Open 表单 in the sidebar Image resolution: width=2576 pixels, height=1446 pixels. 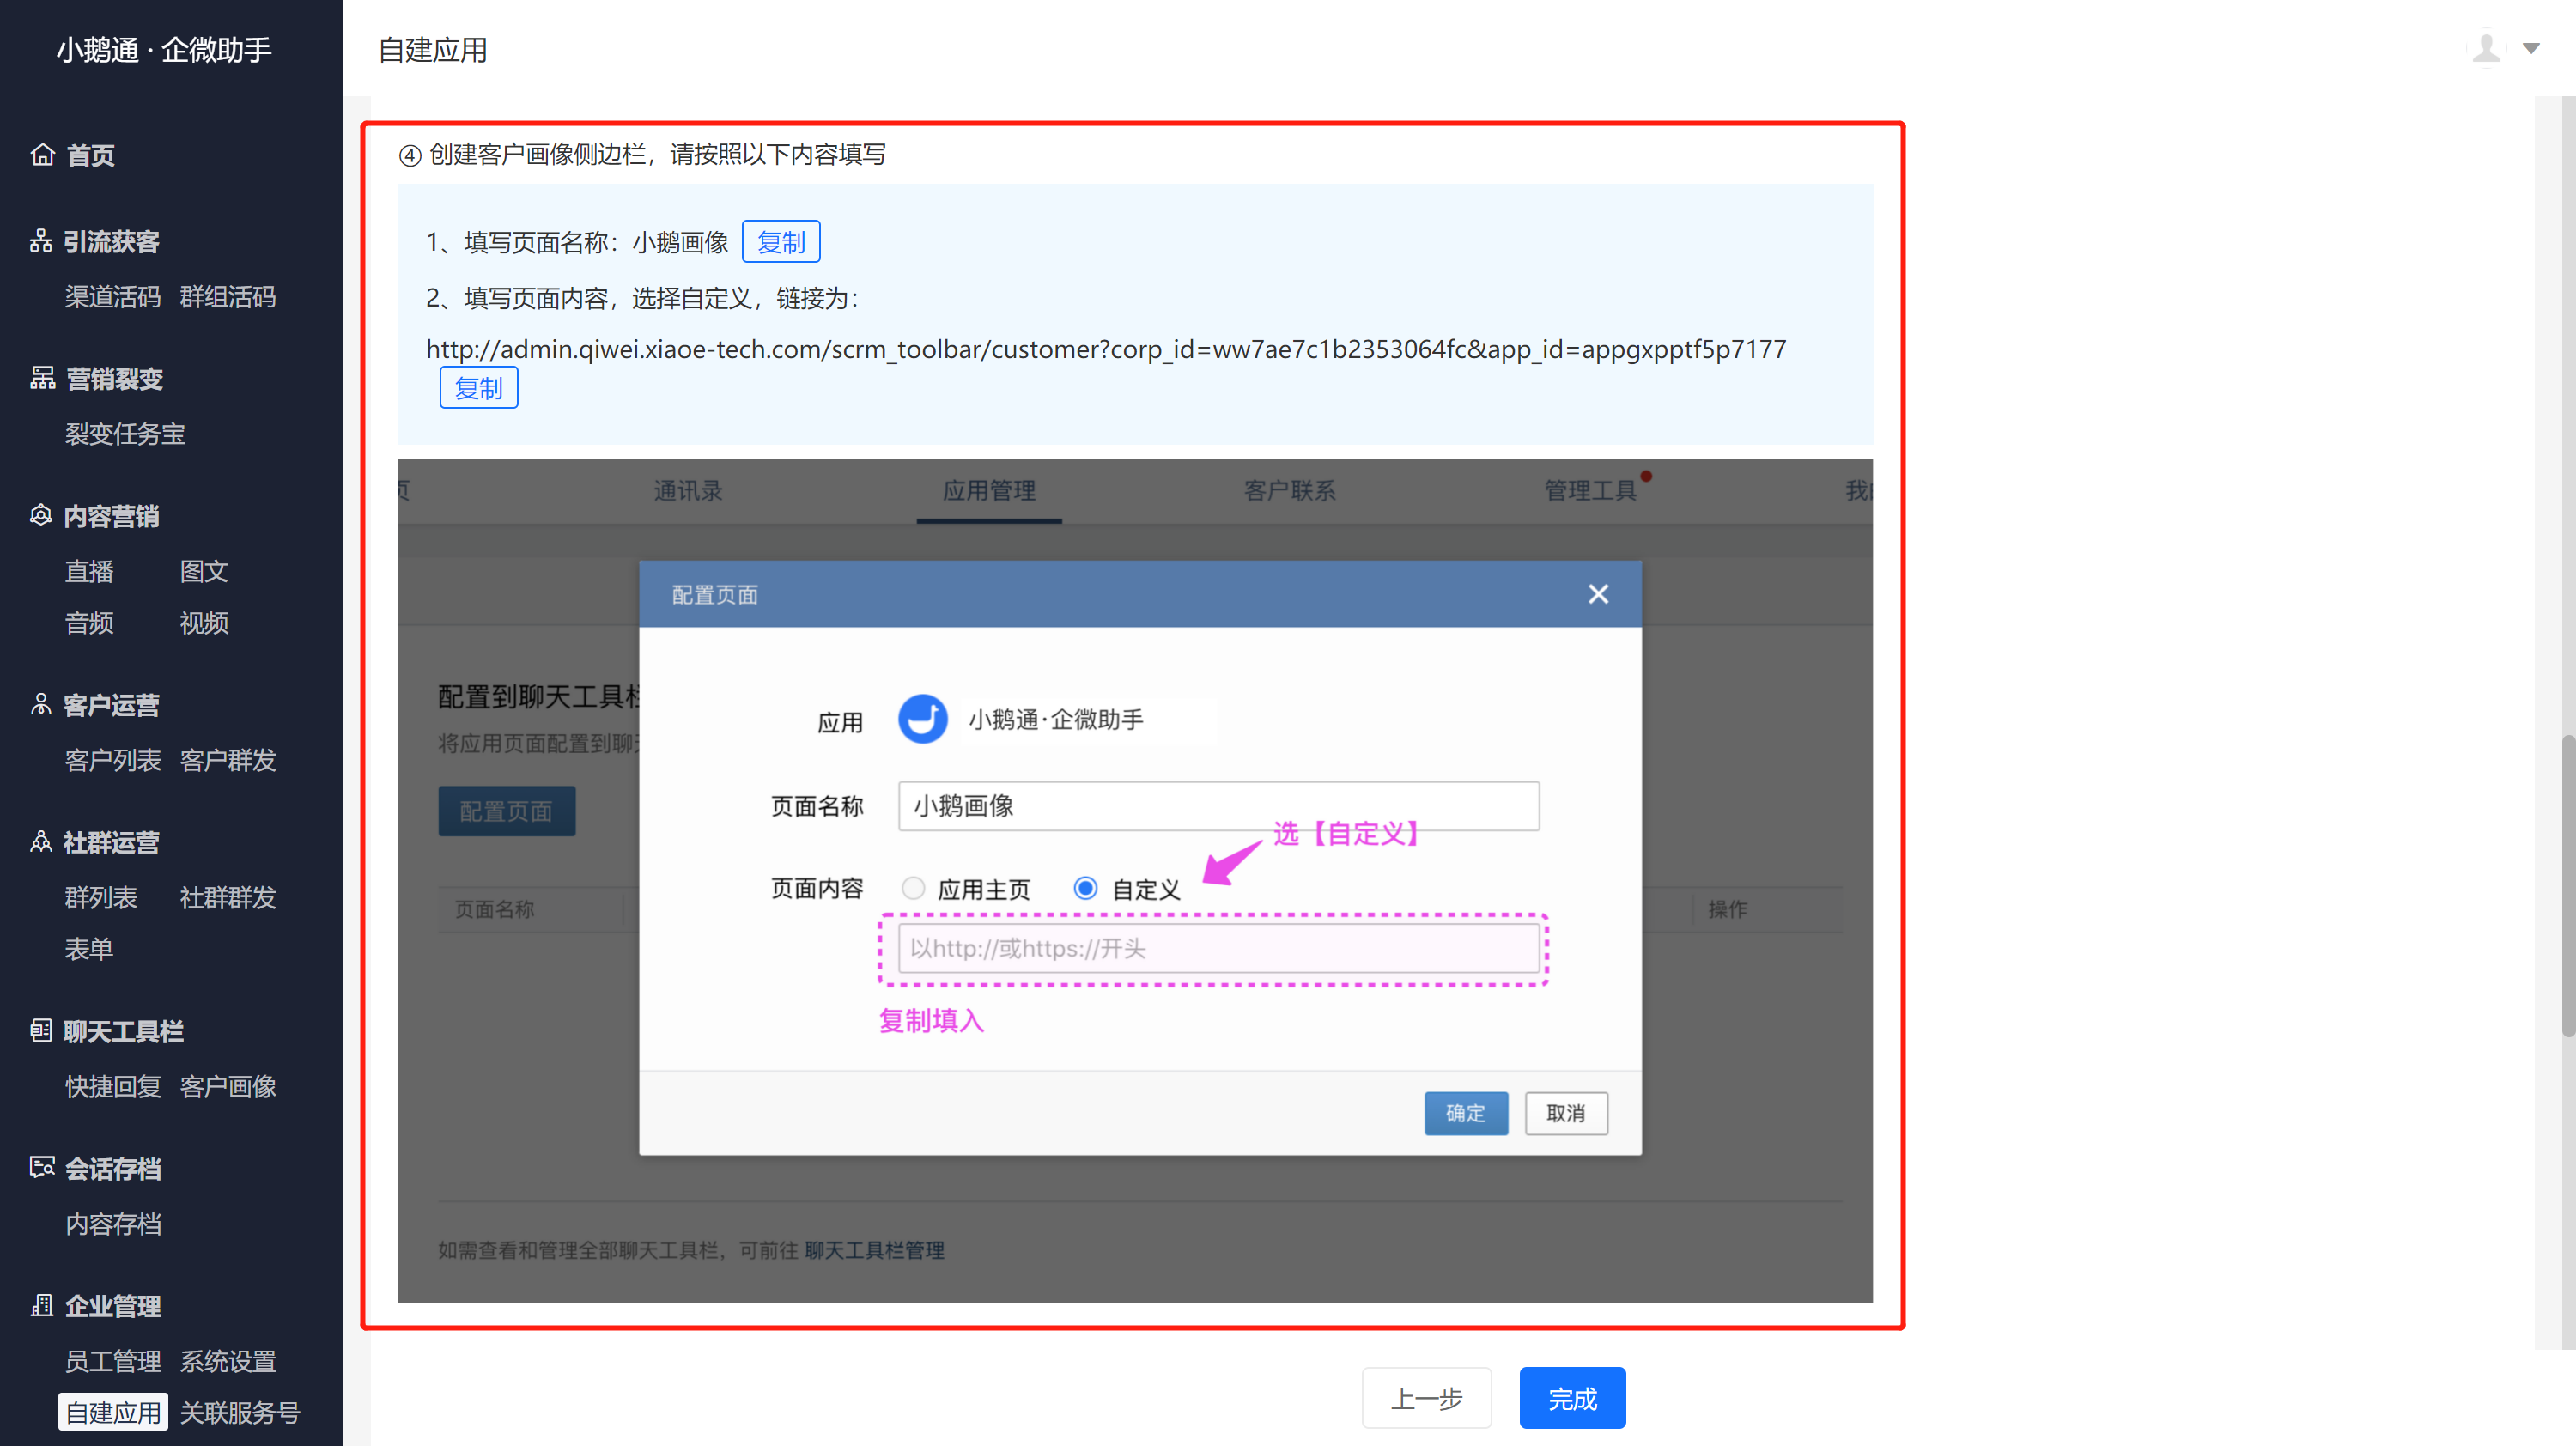click(x=89, y=949)
